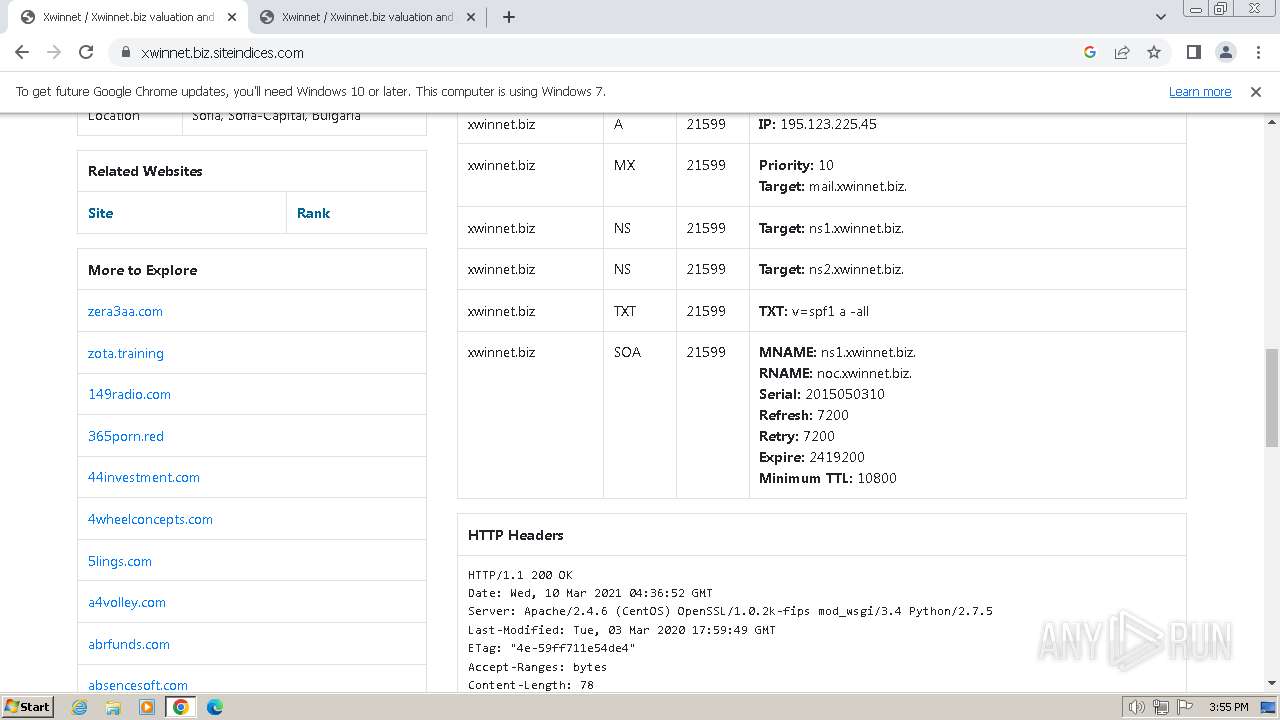Close the second Xwinnet tab
Screen dimensions: 1280x720
tap(471, 17)
